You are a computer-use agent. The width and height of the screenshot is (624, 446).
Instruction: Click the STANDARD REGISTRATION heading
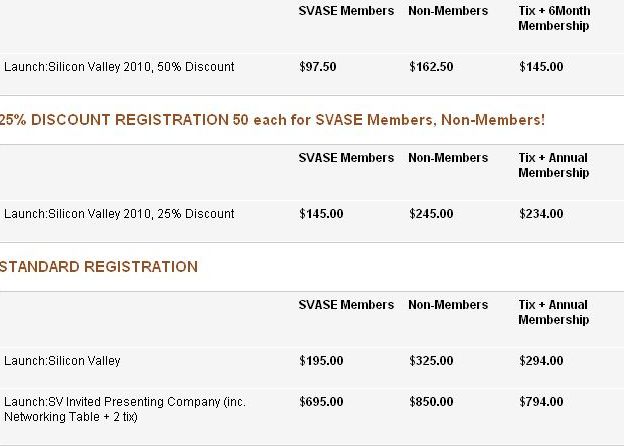(99, 267)
